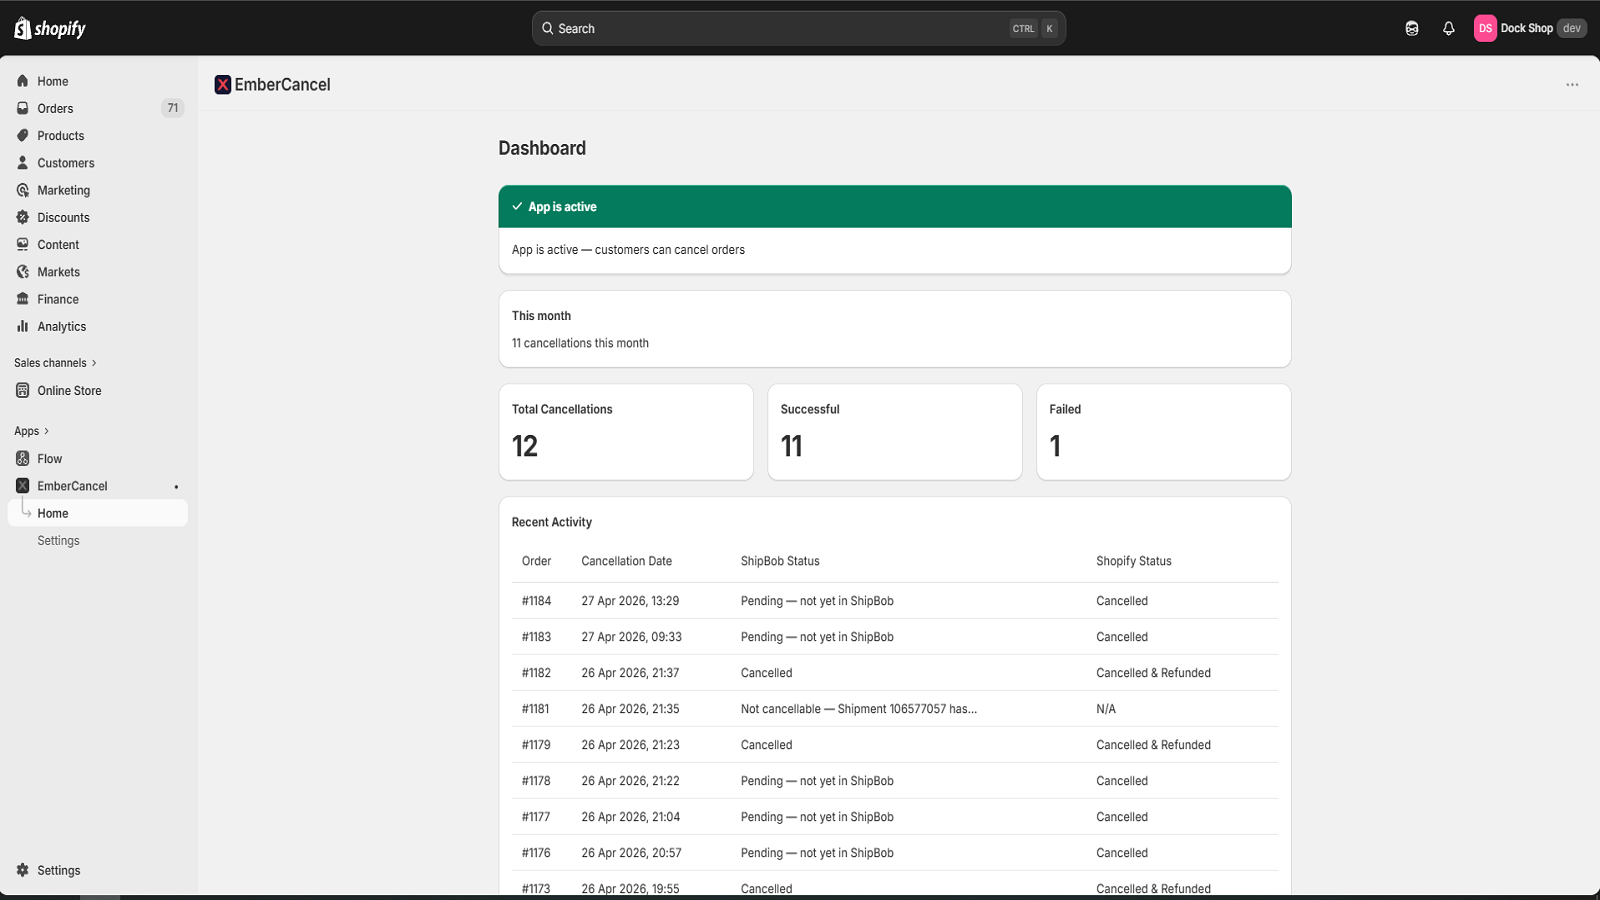
Task: Click the Markets globe icon
Action: (23, 271)
